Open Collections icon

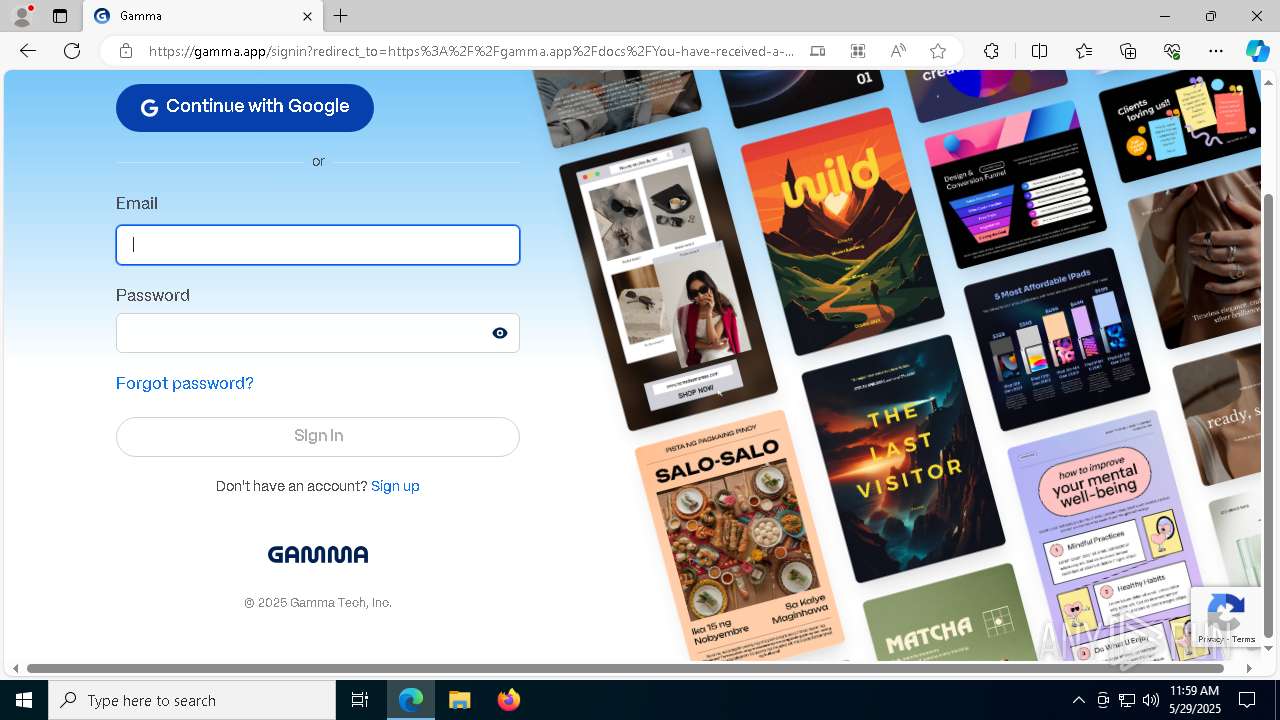[x=1128, y=51]
